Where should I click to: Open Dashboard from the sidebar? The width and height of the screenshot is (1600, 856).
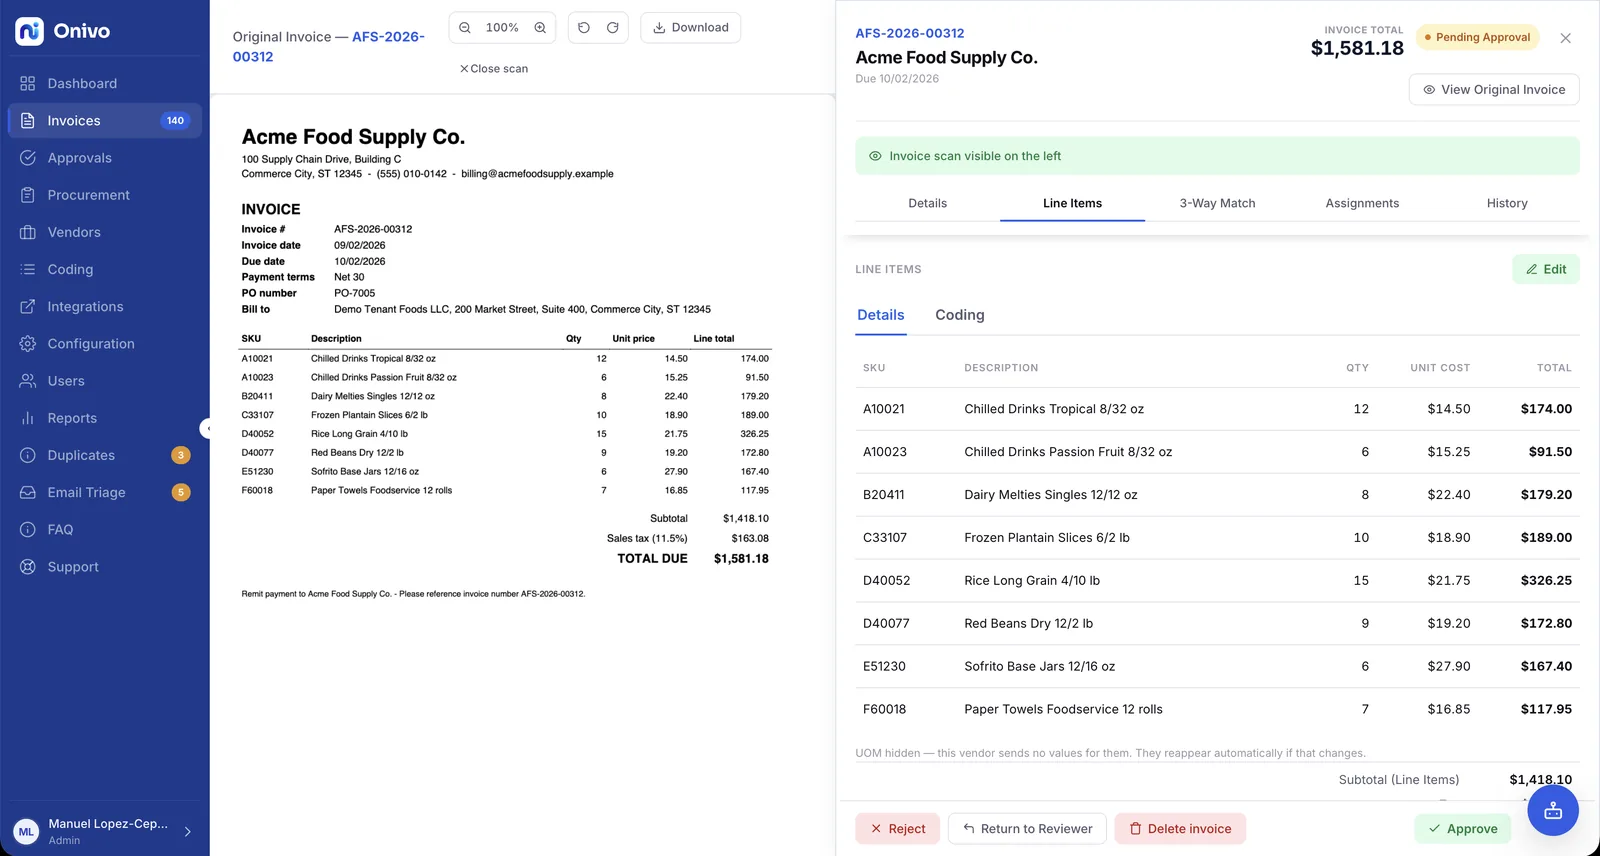pyautogui.click(x=105, y=83)
